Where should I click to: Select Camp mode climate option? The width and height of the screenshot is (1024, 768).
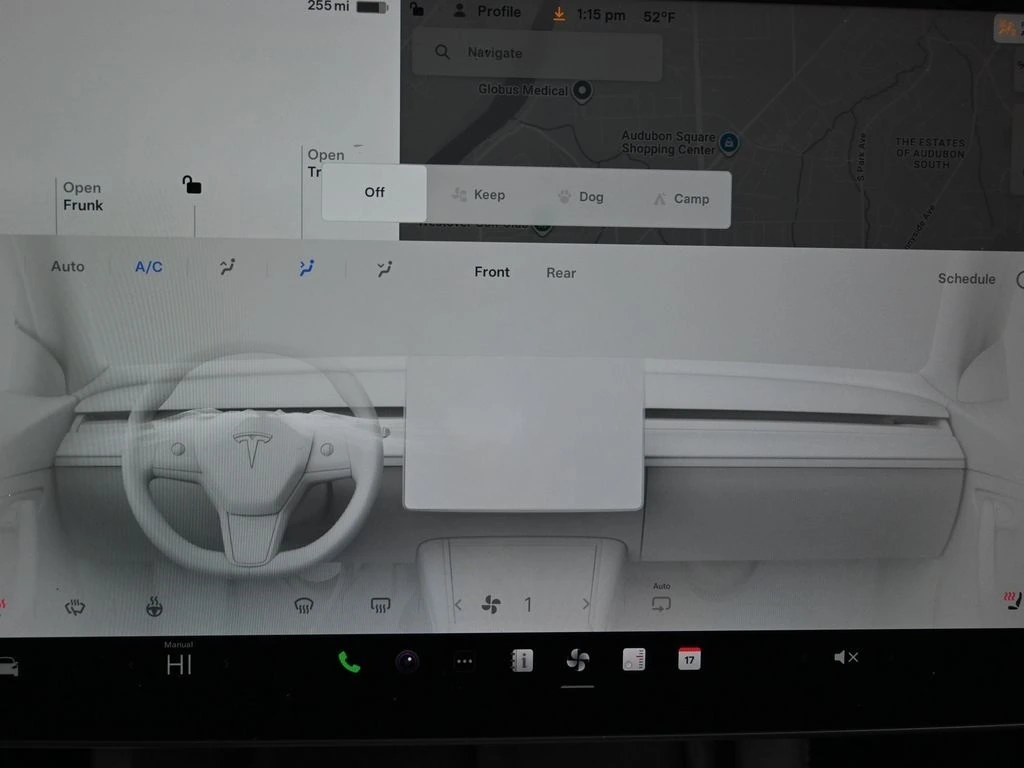(x=681, y=199)
